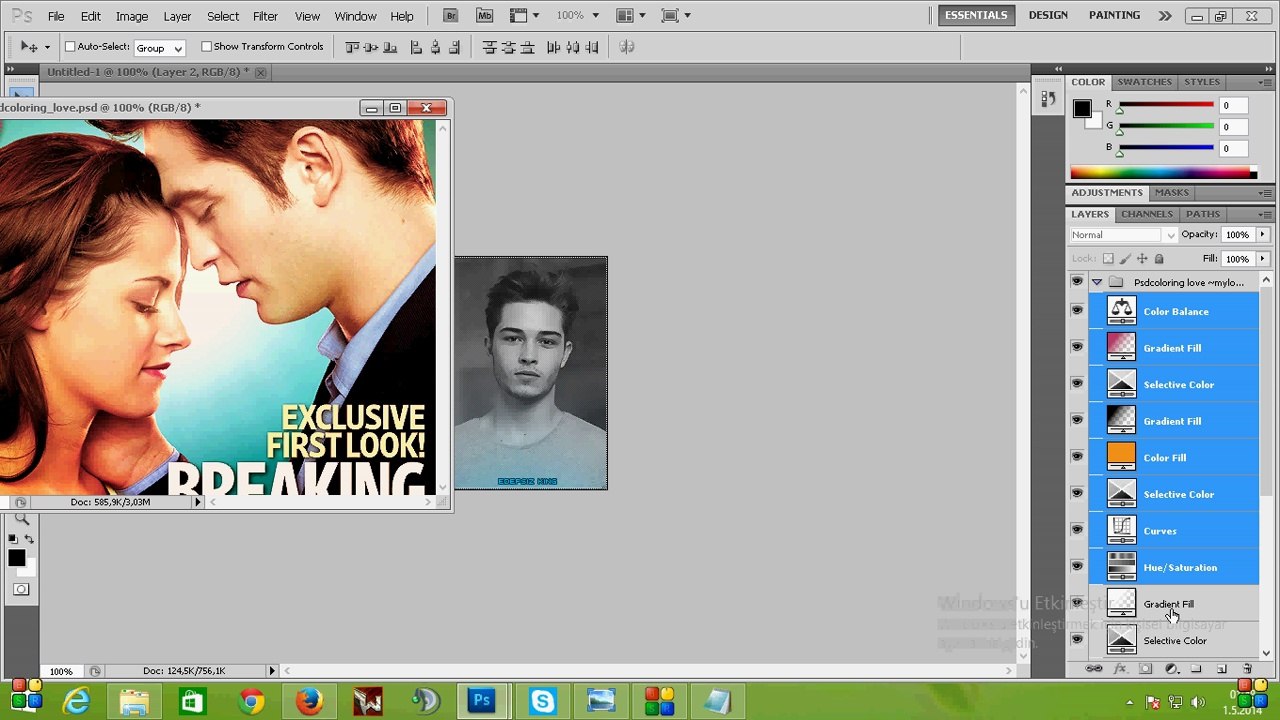Hide the Color Balance layer

coord(1077,311)
